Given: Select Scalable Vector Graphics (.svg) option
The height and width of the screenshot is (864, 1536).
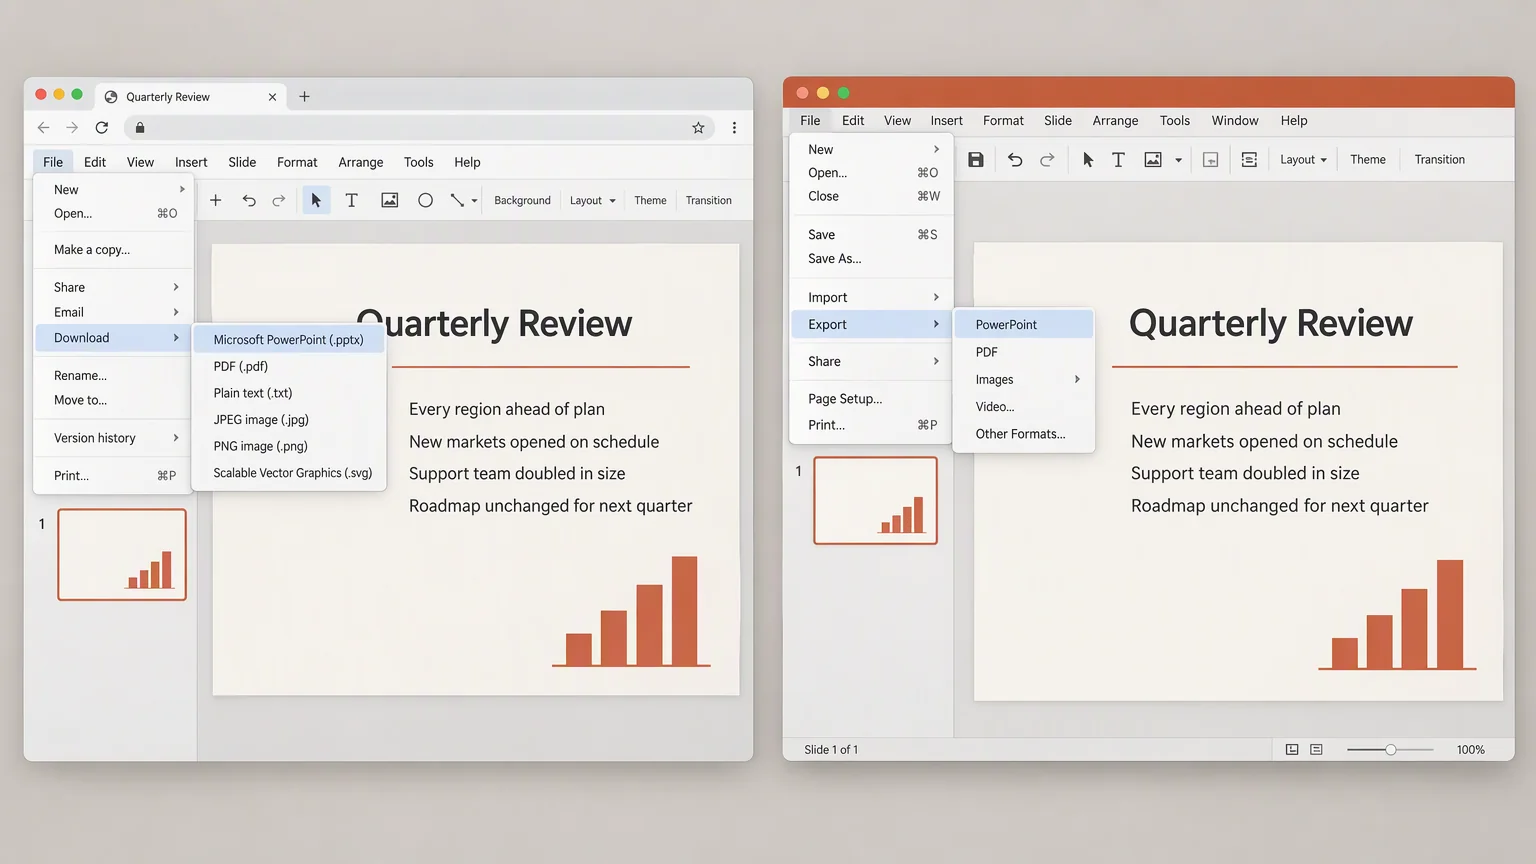Looking at the screenshot, I should click(288, 473).
